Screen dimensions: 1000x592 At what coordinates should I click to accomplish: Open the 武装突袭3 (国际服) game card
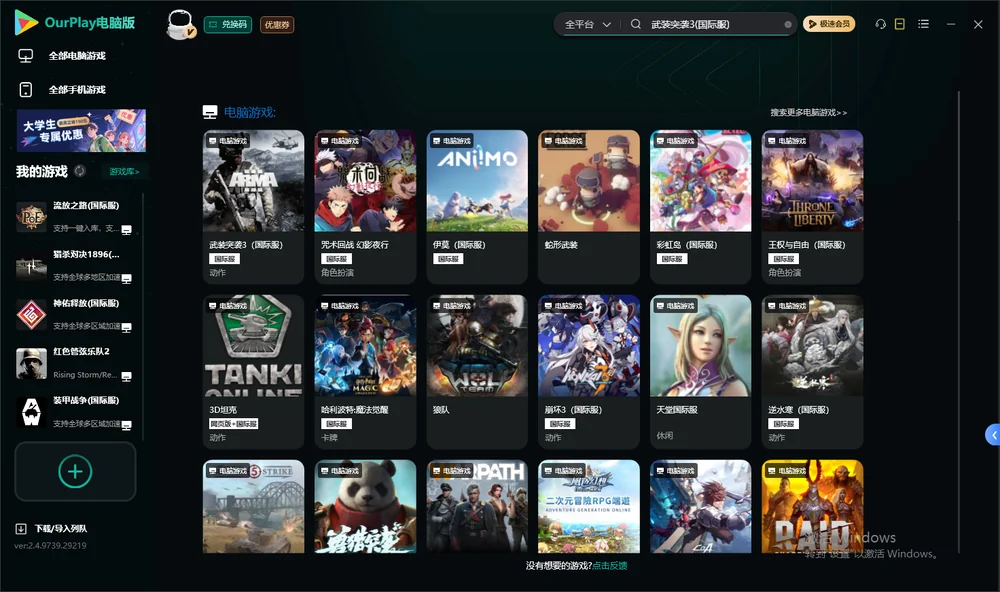pyautogui.click(x=253, y=207)
